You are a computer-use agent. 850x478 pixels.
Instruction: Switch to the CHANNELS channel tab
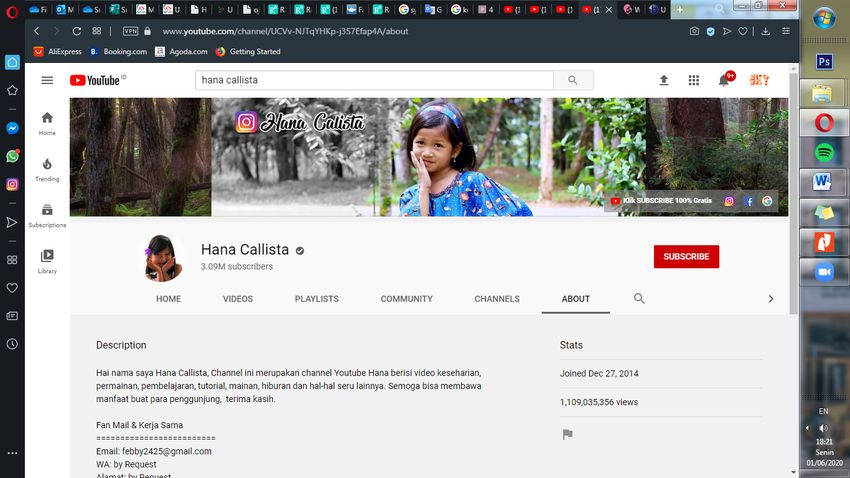pos(497,299)
